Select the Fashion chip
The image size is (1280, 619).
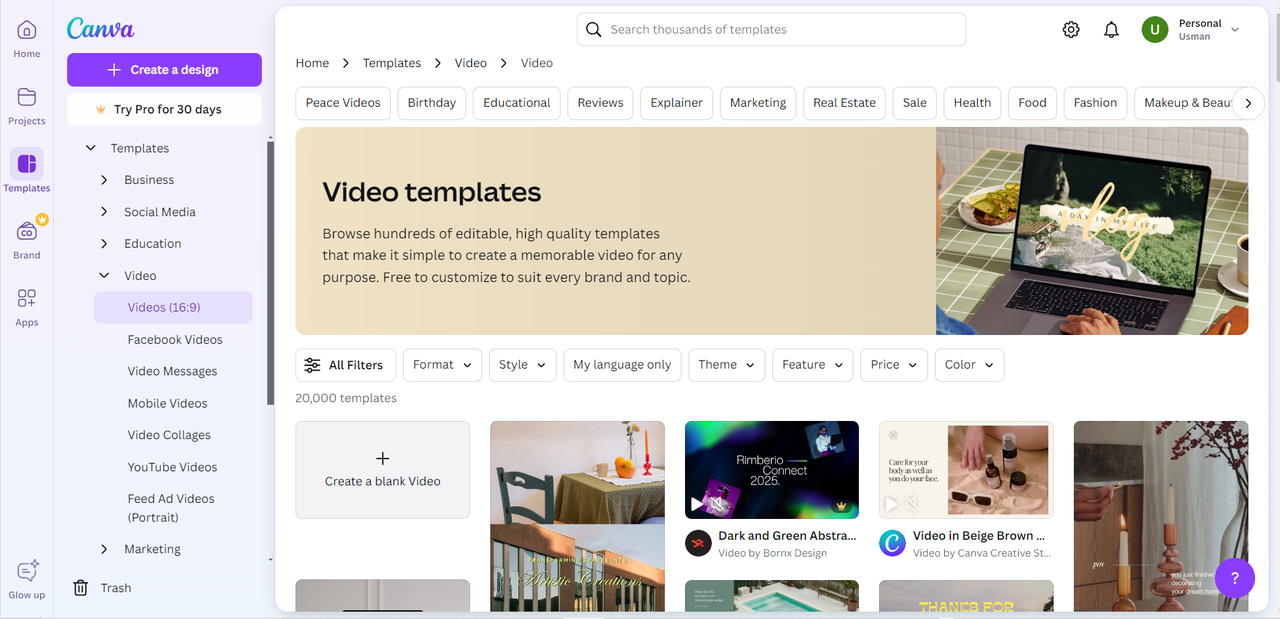(1095, 103)
